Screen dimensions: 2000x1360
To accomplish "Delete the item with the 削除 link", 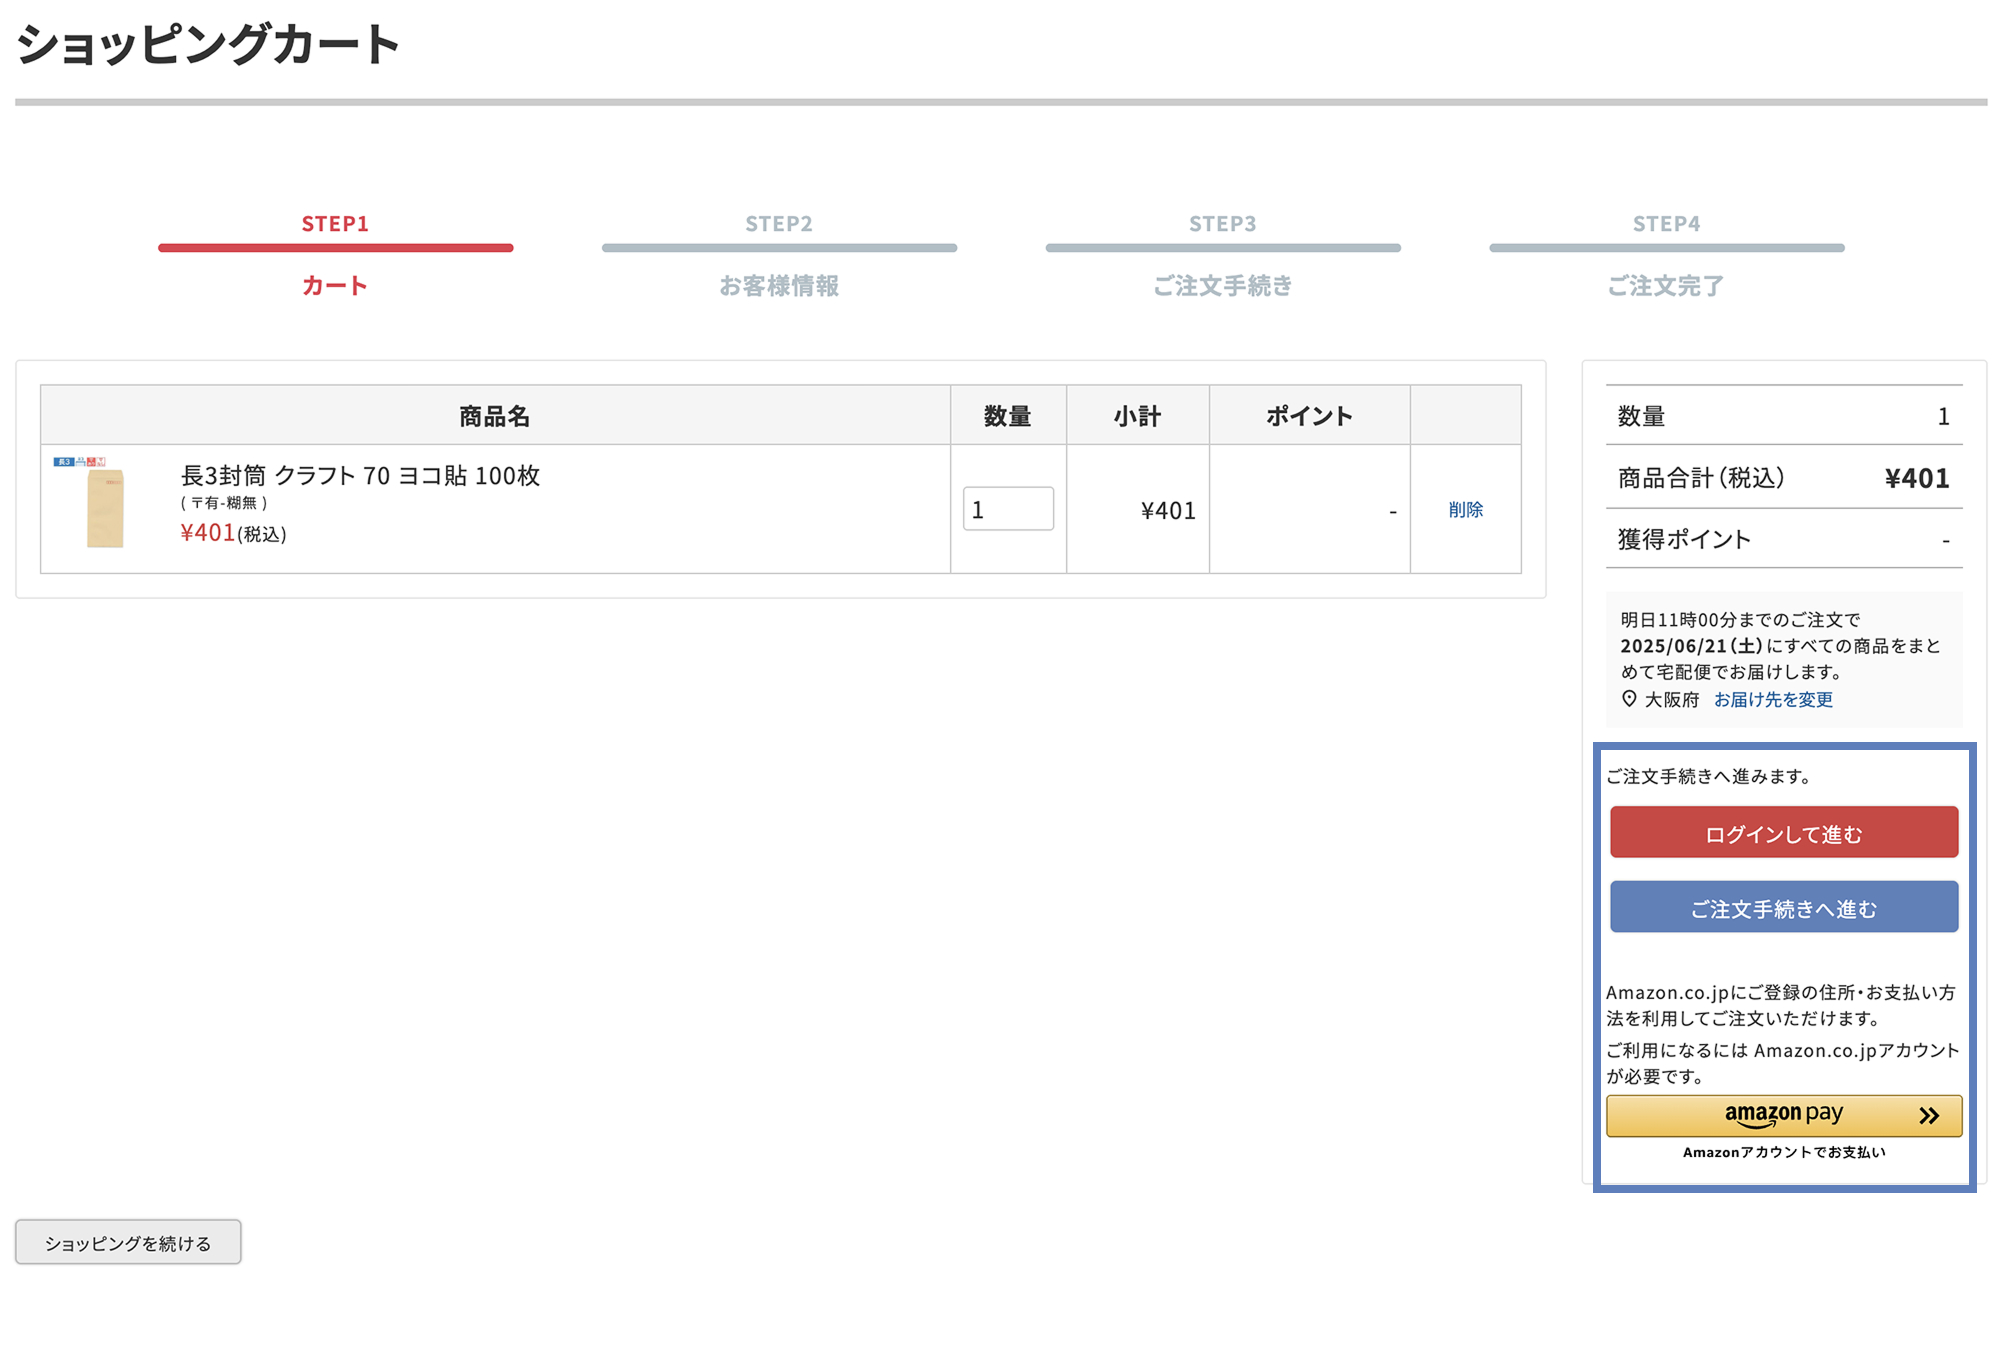I will click(1465, 510).
